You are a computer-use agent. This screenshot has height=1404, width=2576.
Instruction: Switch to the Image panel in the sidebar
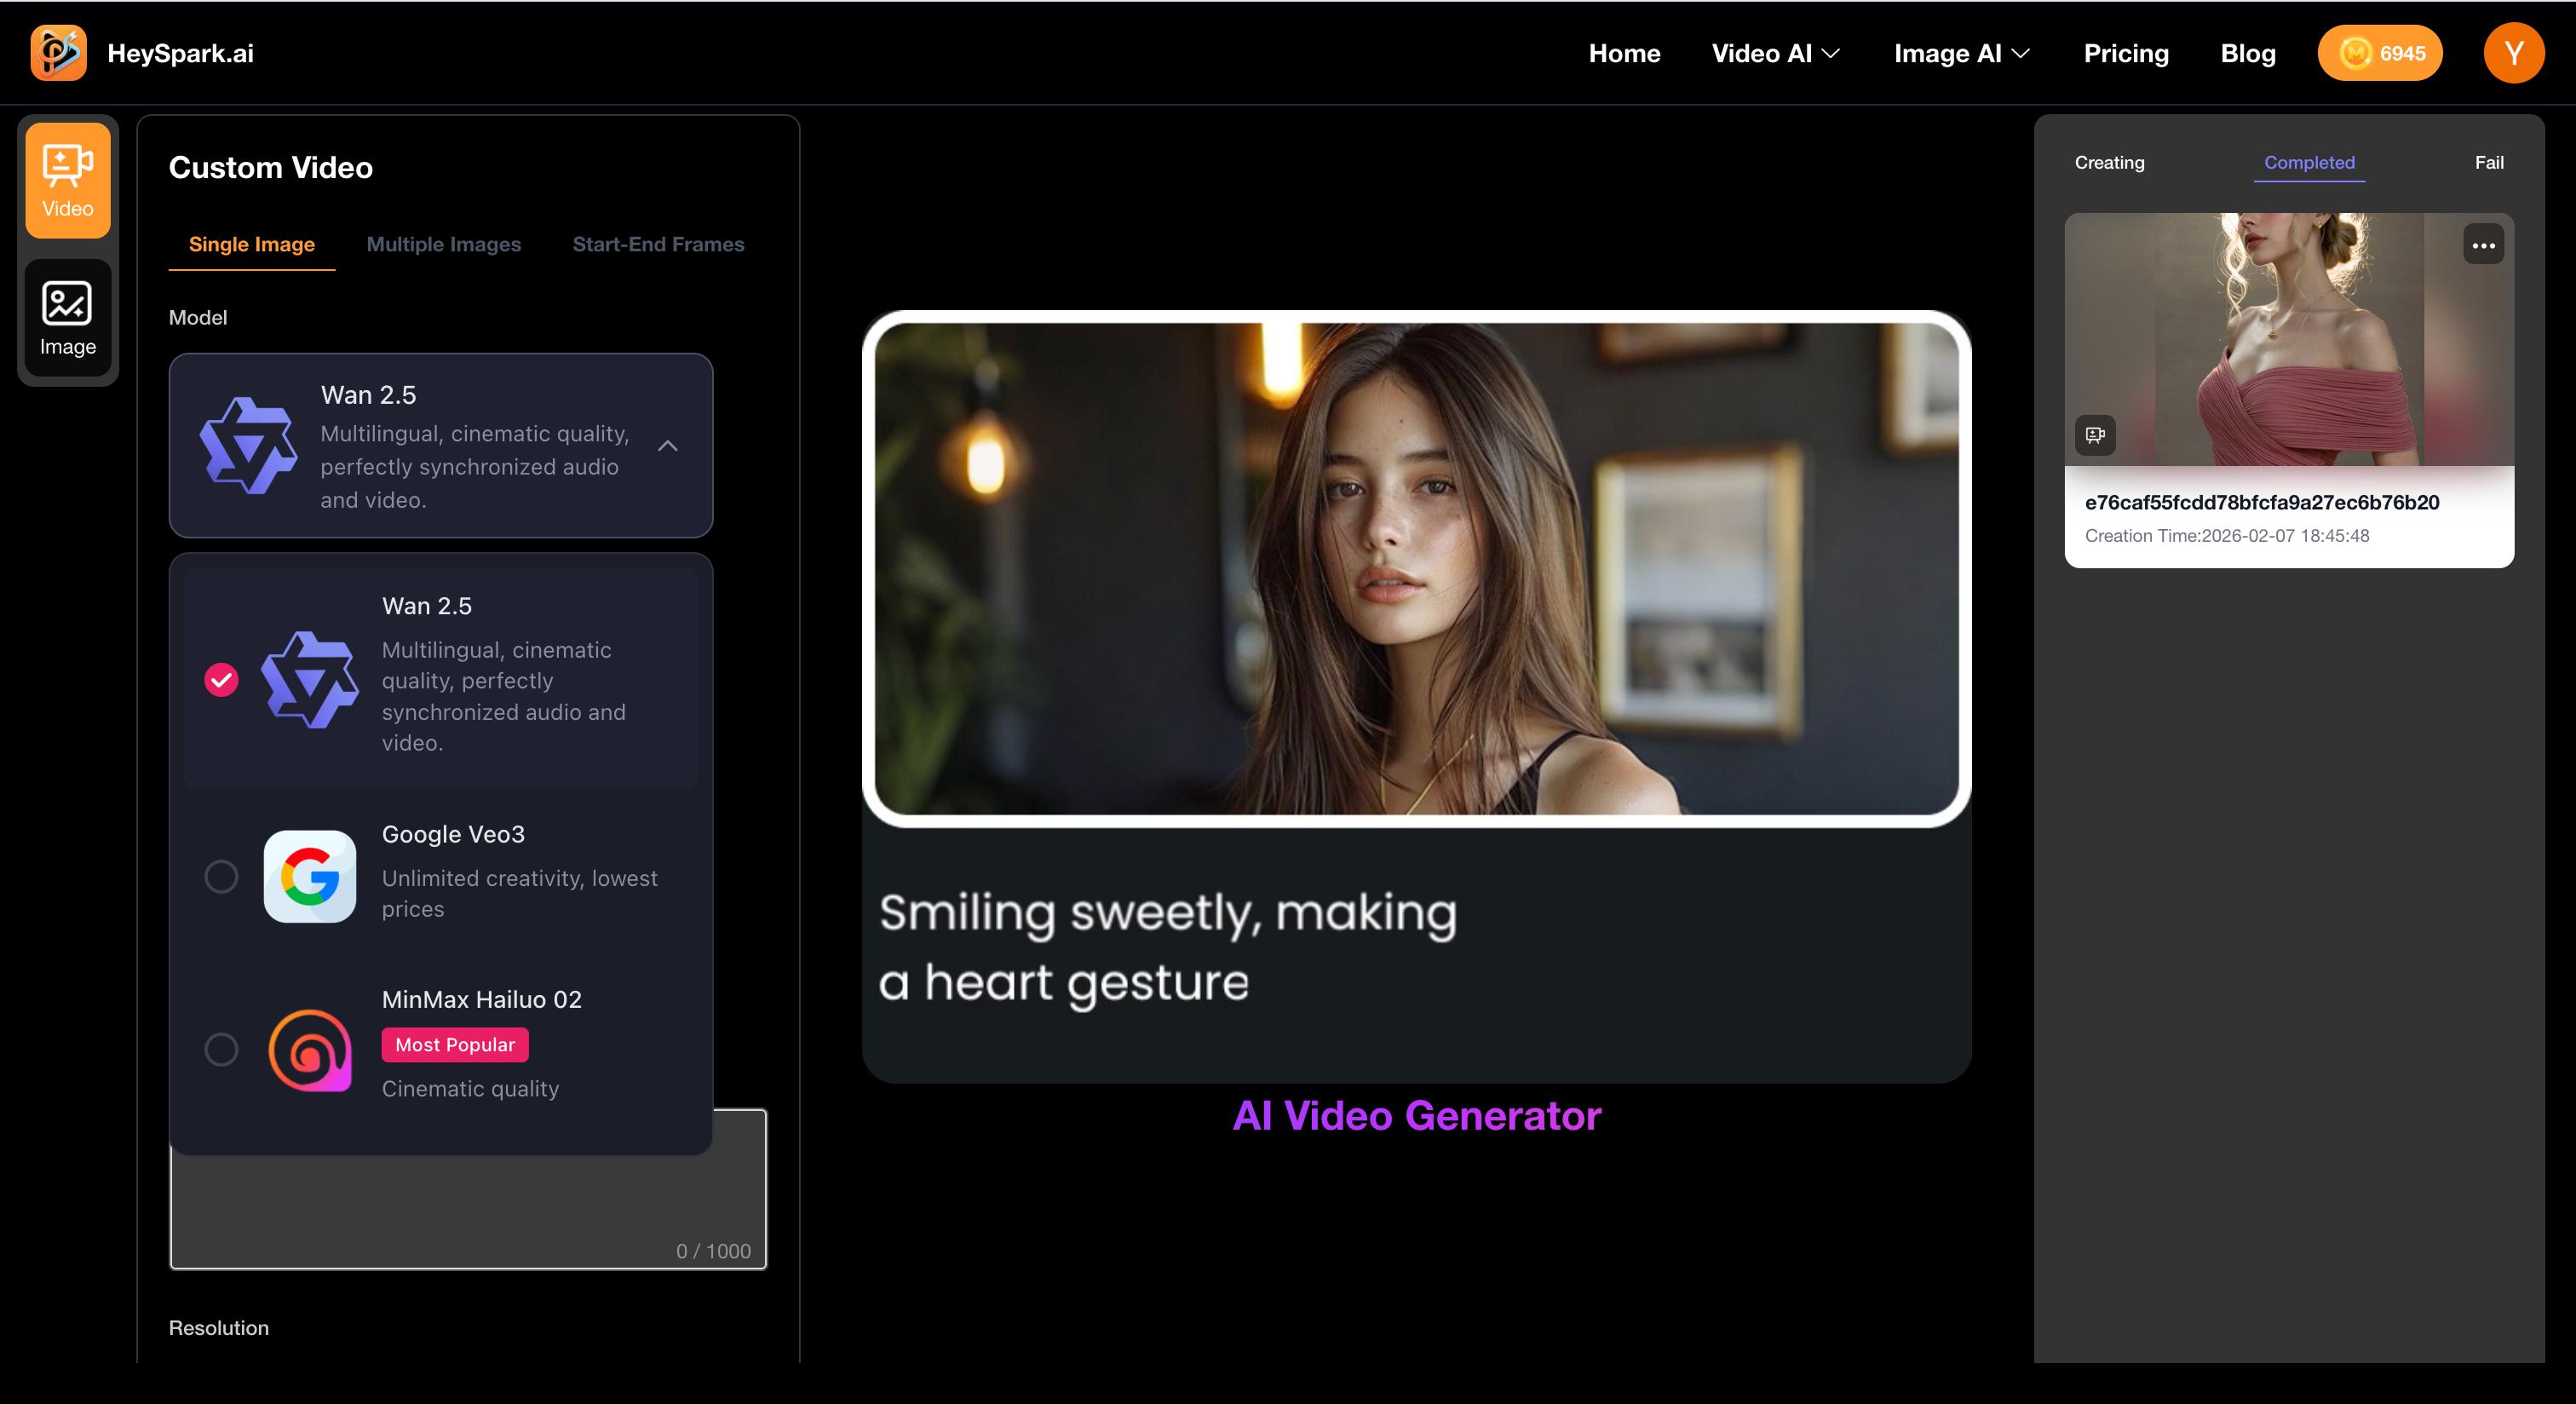pos(67,318)
